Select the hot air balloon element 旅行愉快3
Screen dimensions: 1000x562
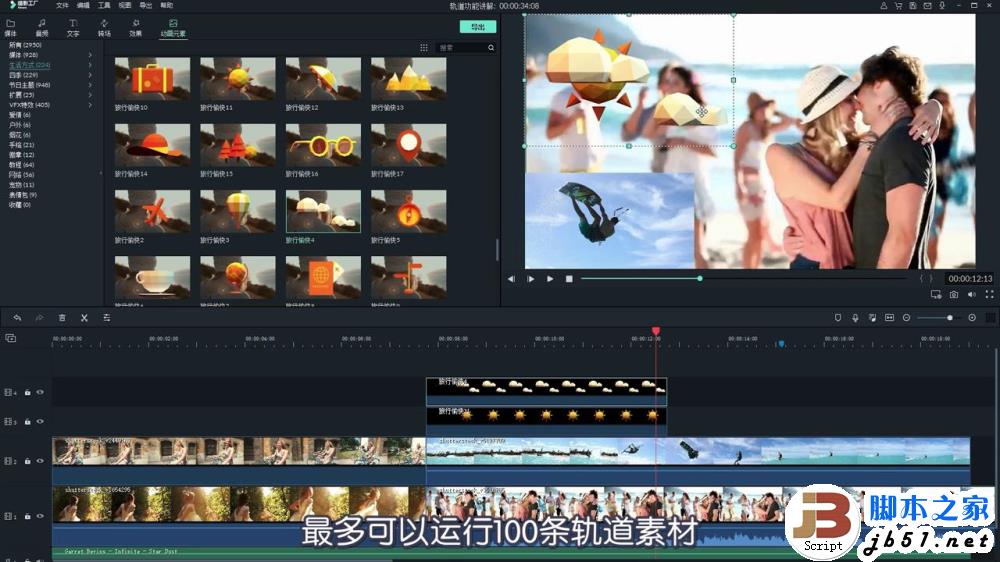[238, 211]
